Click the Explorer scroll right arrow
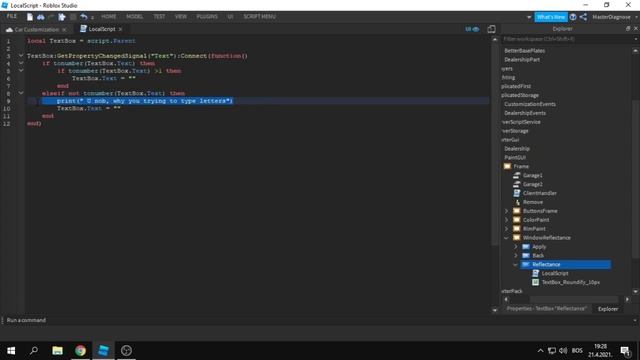Screen dimensions: 640x360 [x=628, y=299]
